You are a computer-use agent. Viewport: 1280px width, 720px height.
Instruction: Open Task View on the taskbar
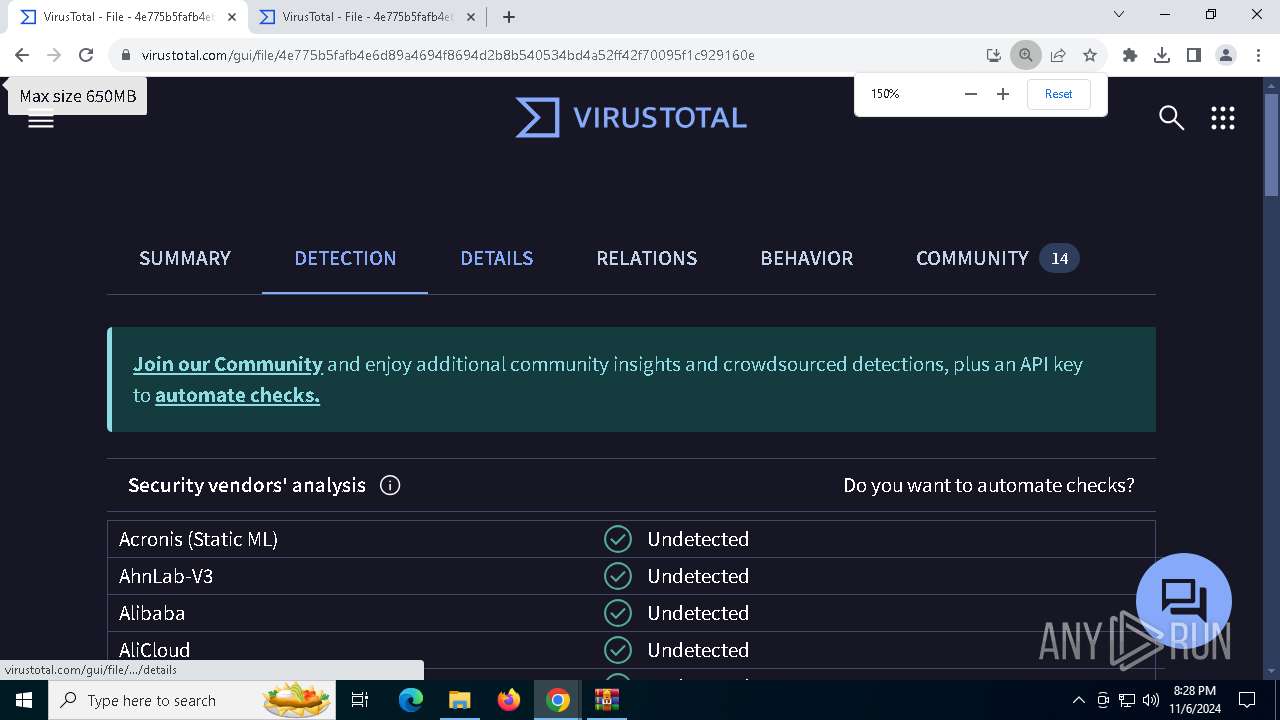click(x=361, y=700)
